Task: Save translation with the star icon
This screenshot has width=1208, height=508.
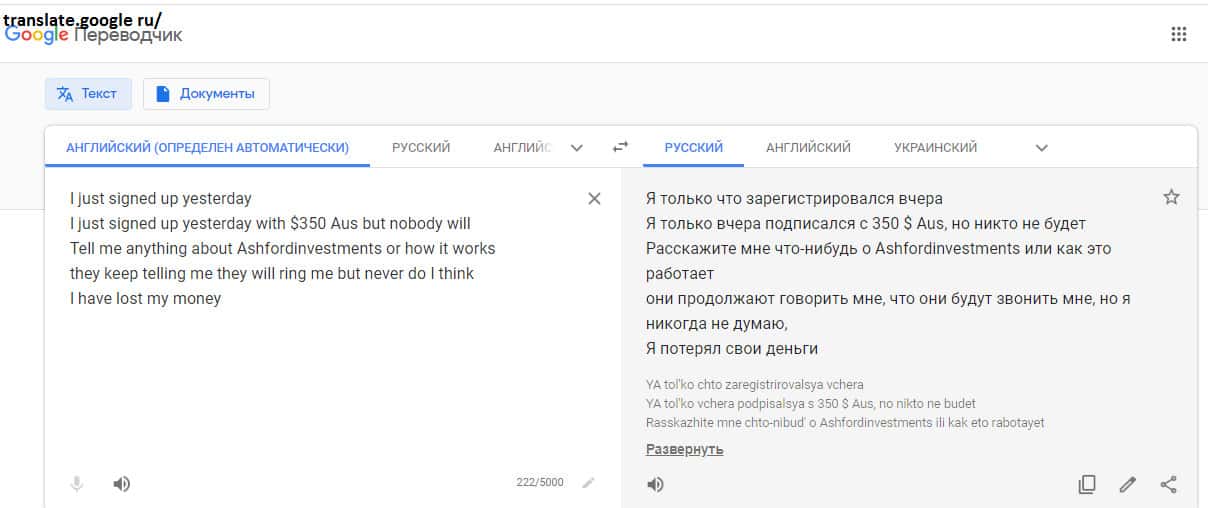Action: point(1171,197)
